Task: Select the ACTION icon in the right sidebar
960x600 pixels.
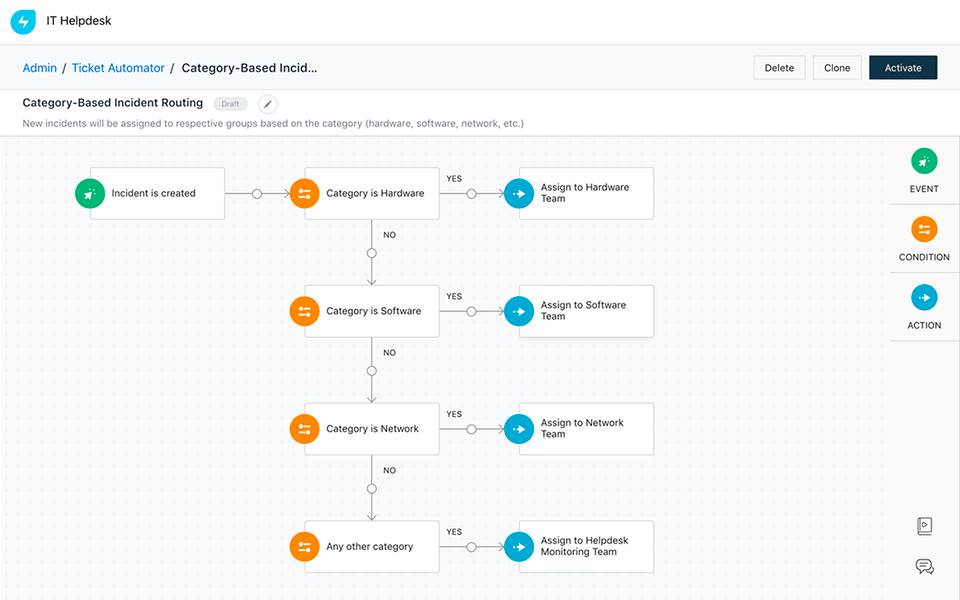Action: 923,297
